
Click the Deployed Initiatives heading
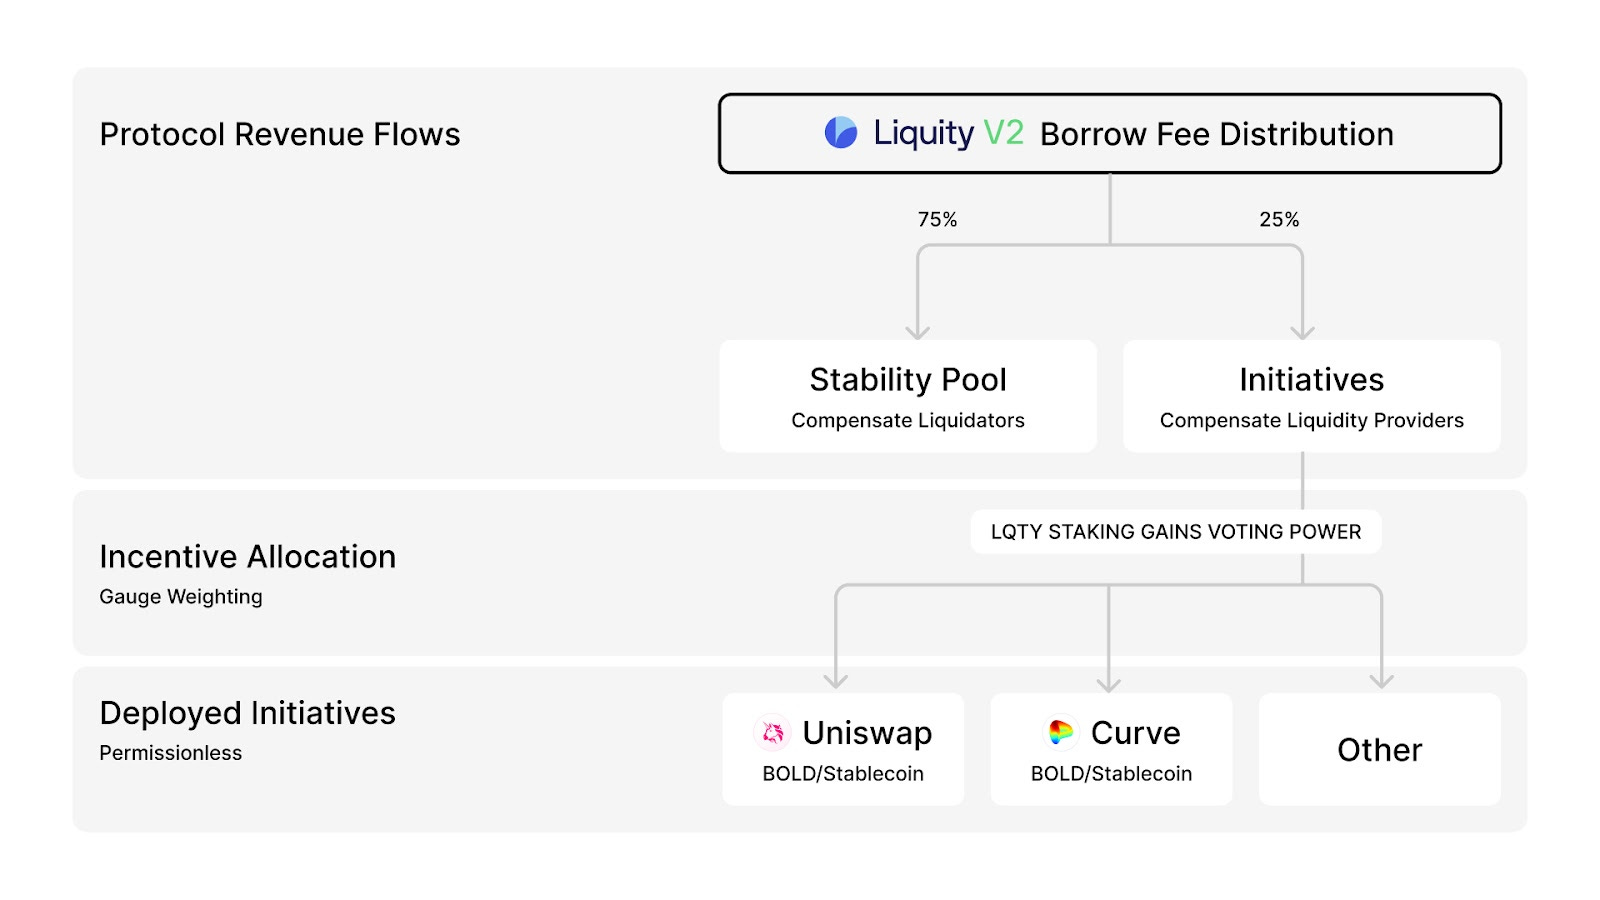click(x=248, y=713)
